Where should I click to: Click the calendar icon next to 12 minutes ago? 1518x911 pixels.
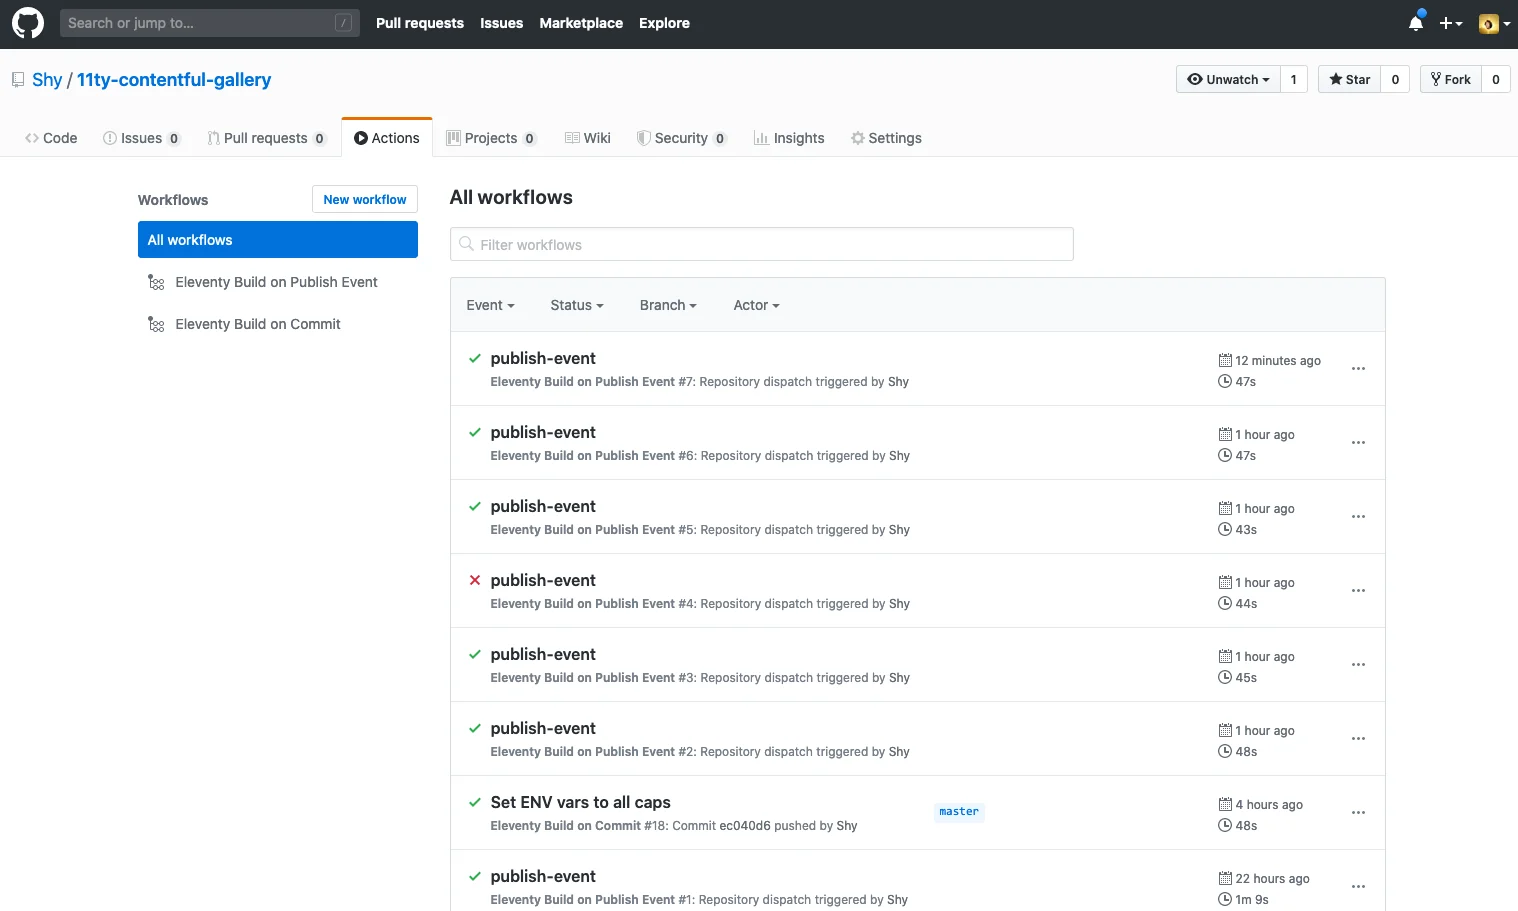[x=1225, y=360]
